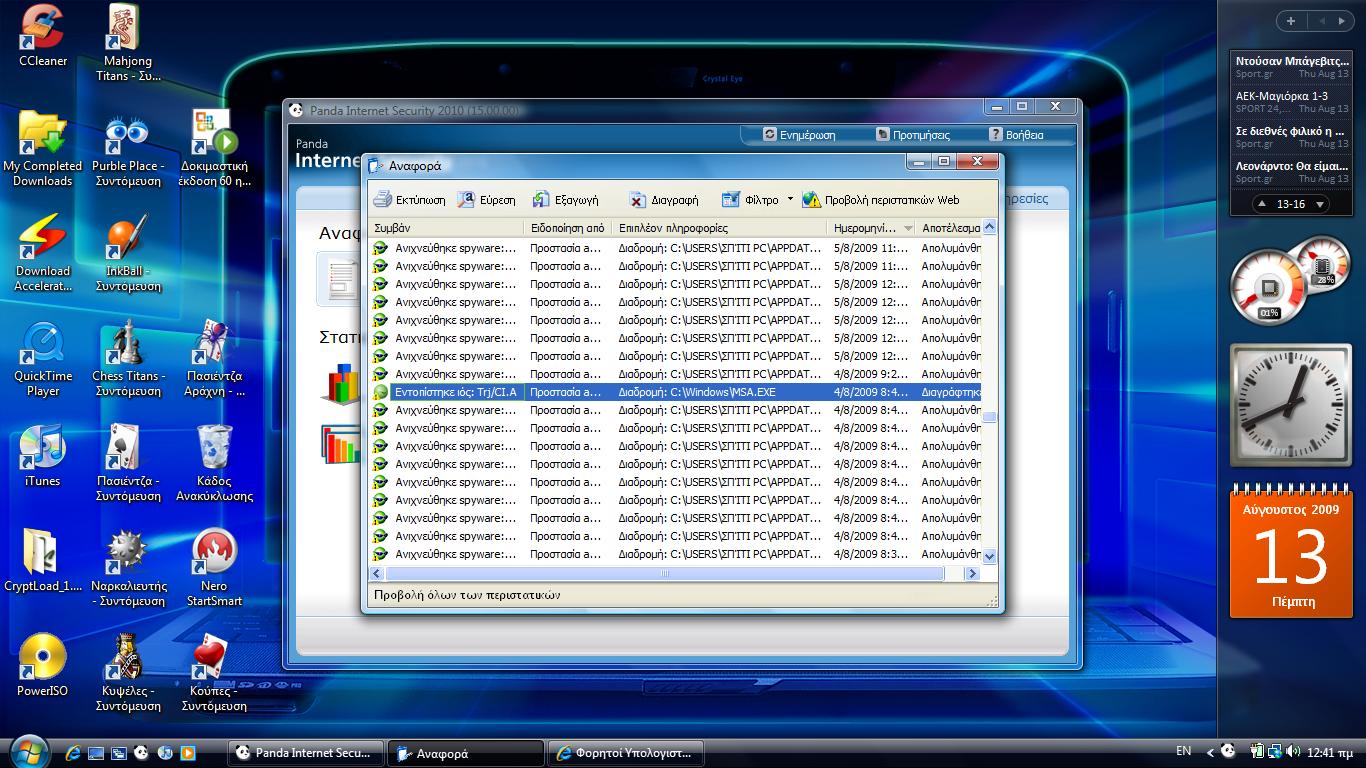Click the Φίλτρο filter icon
This screenshot has height=768, width=1366.
[x=731, y=200]
